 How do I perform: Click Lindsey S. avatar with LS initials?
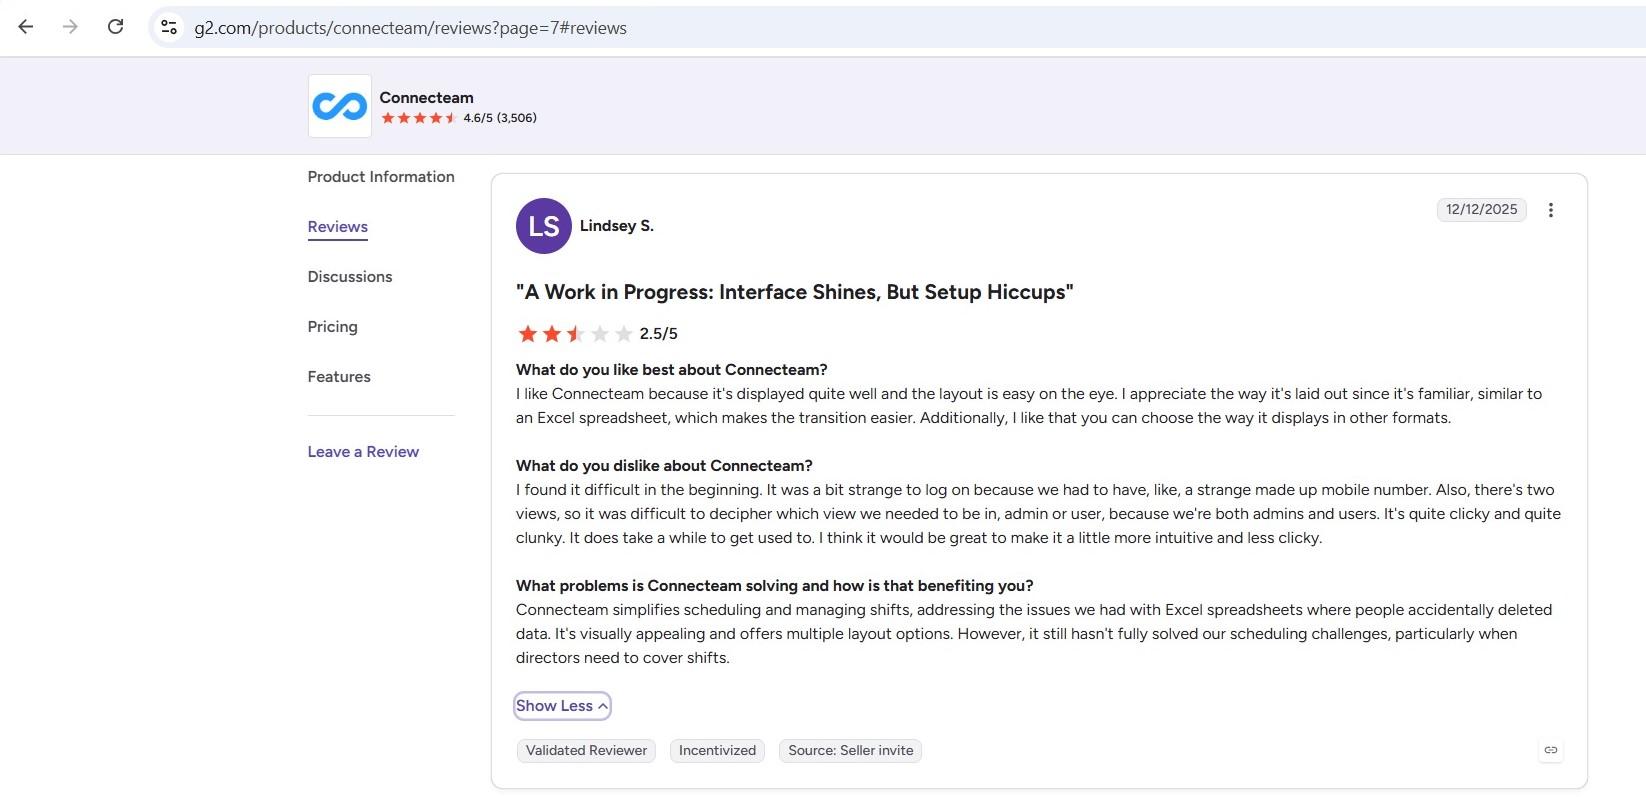(544, 226)
